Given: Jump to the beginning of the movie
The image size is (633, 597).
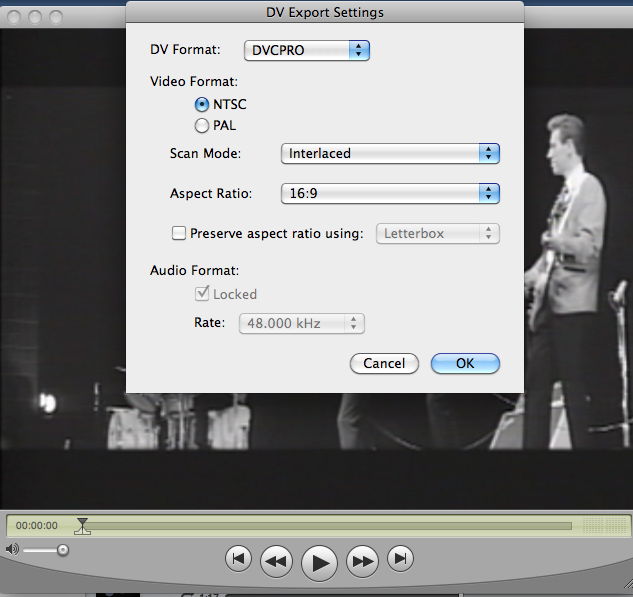Looking at the screenshot, I should click(238, 559).
